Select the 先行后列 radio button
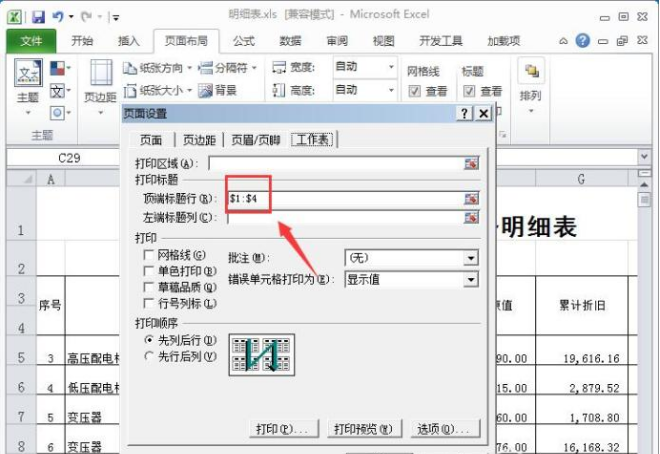This screenshot has width=660, height=454. (149, 356)
